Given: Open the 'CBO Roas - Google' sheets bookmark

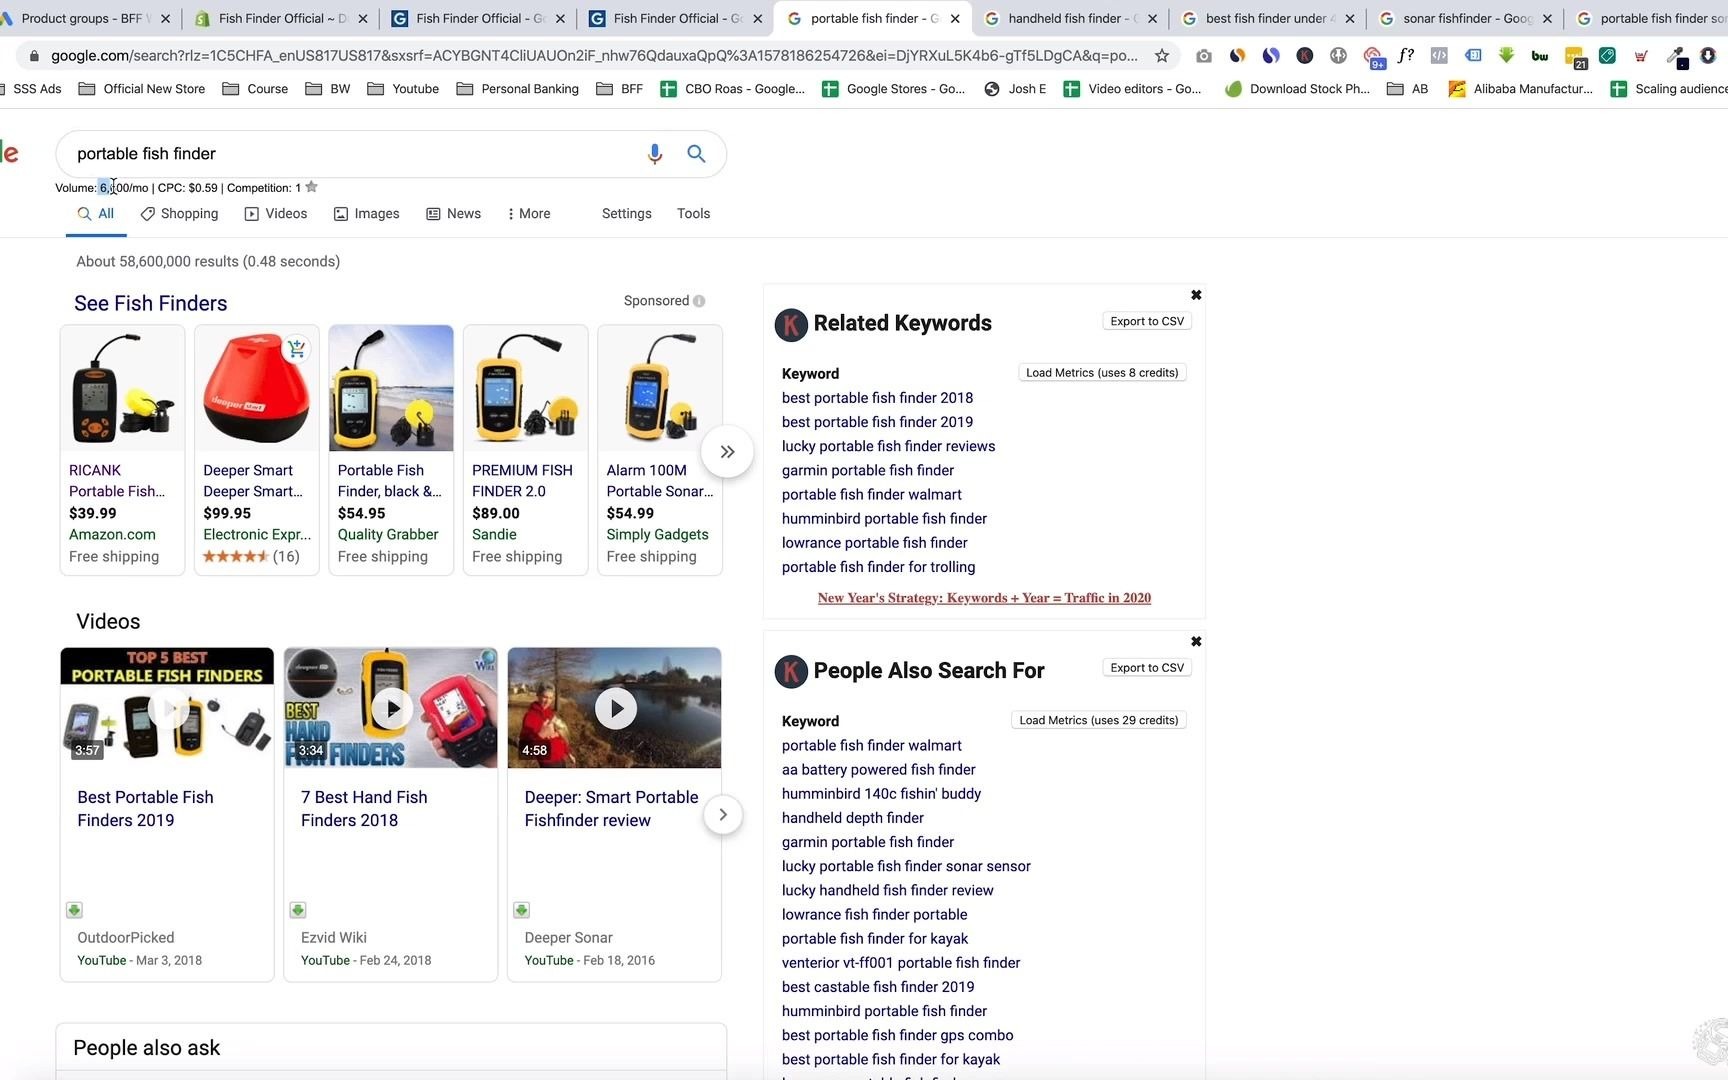Looking at the screenshot, I should 733,89.
